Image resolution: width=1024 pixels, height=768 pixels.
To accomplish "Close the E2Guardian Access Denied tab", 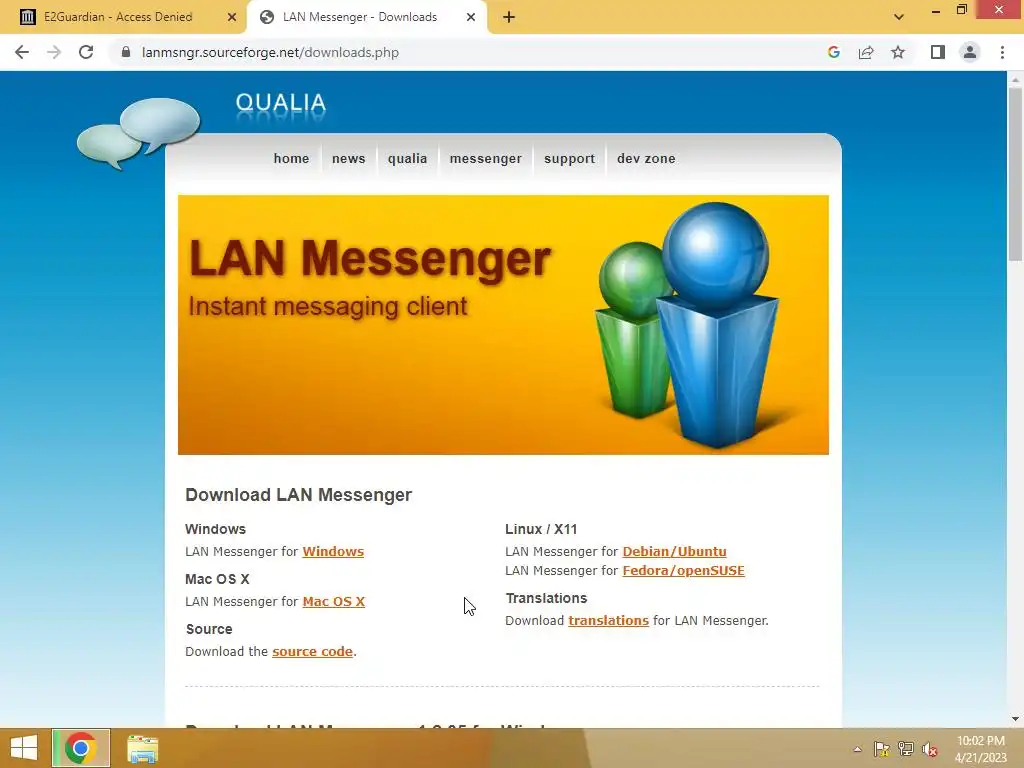I will point(232,17).
